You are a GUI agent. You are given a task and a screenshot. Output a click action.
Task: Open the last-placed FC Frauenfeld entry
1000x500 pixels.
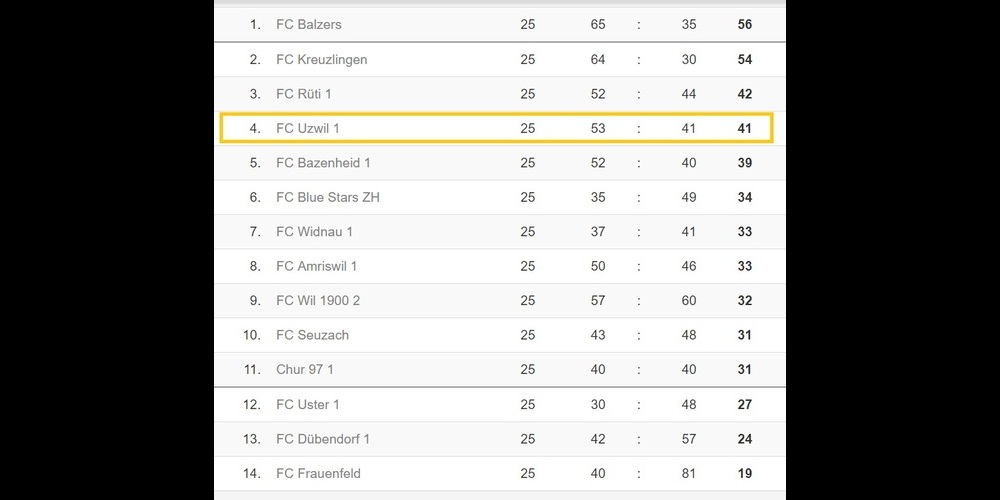click(x=318, y=473)
